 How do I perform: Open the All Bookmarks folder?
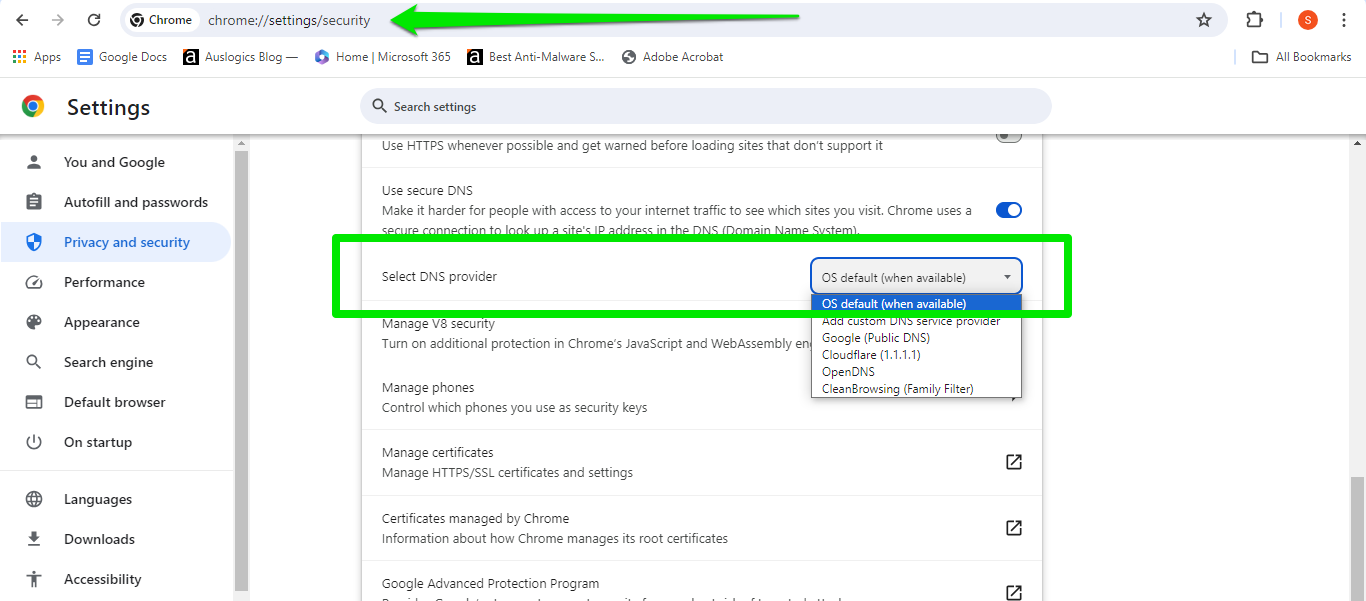(x=1302, y=57)
